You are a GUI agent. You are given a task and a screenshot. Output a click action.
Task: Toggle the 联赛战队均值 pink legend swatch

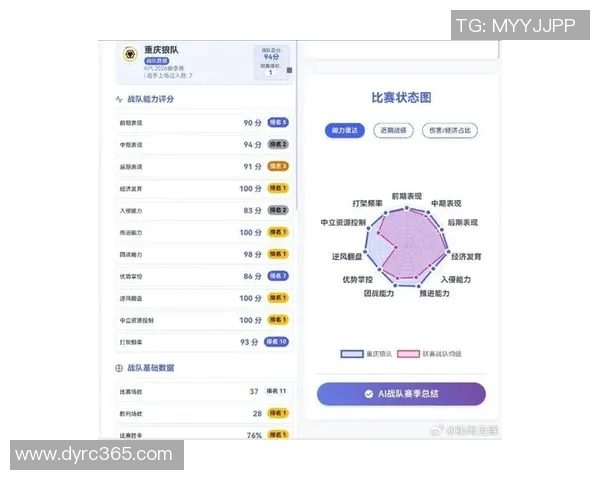click(408, 354)
